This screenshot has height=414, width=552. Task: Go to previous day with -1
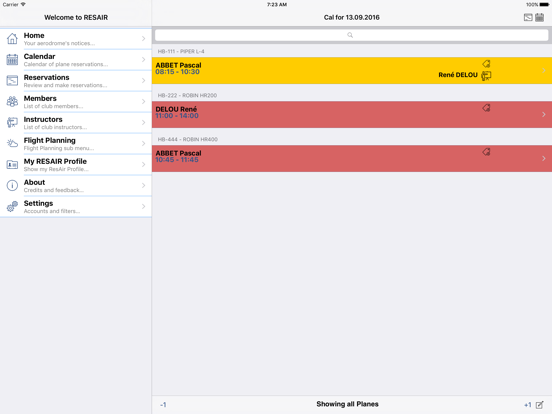[163, 405]
